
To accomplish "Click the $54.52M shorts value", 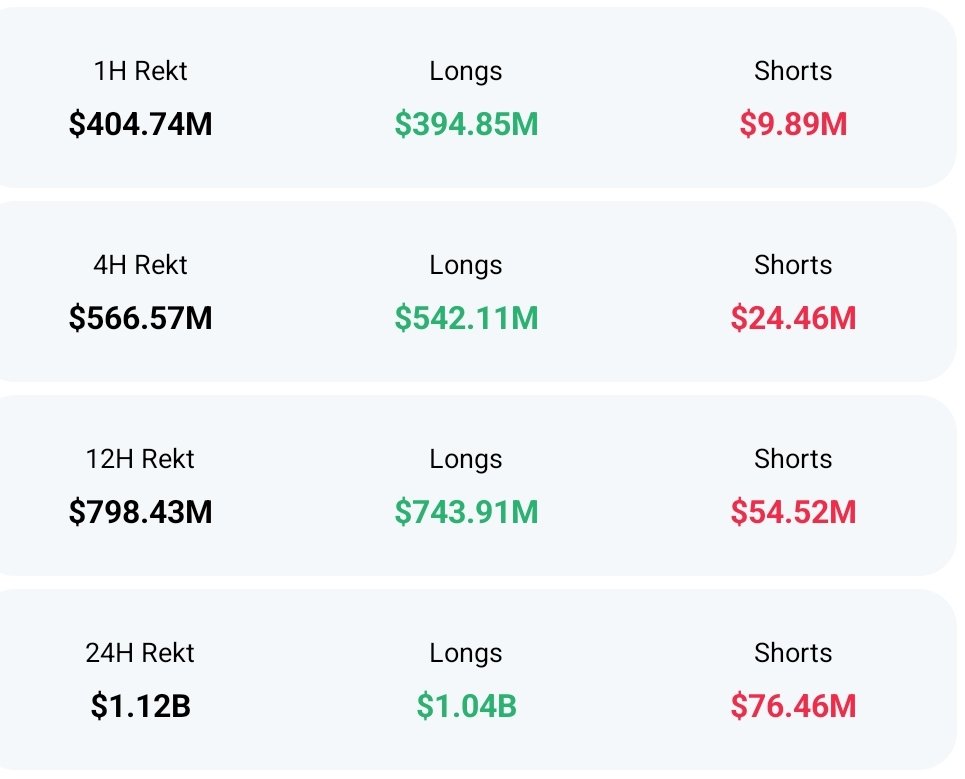I will [x=793, y=511].
